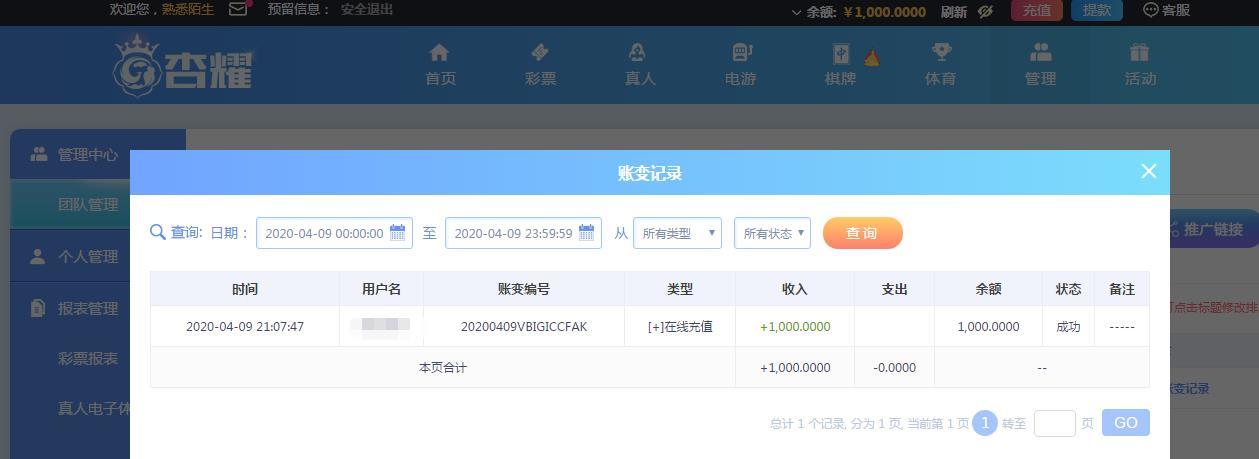Click the orange 查询 search button

click(x=862, y=233)
